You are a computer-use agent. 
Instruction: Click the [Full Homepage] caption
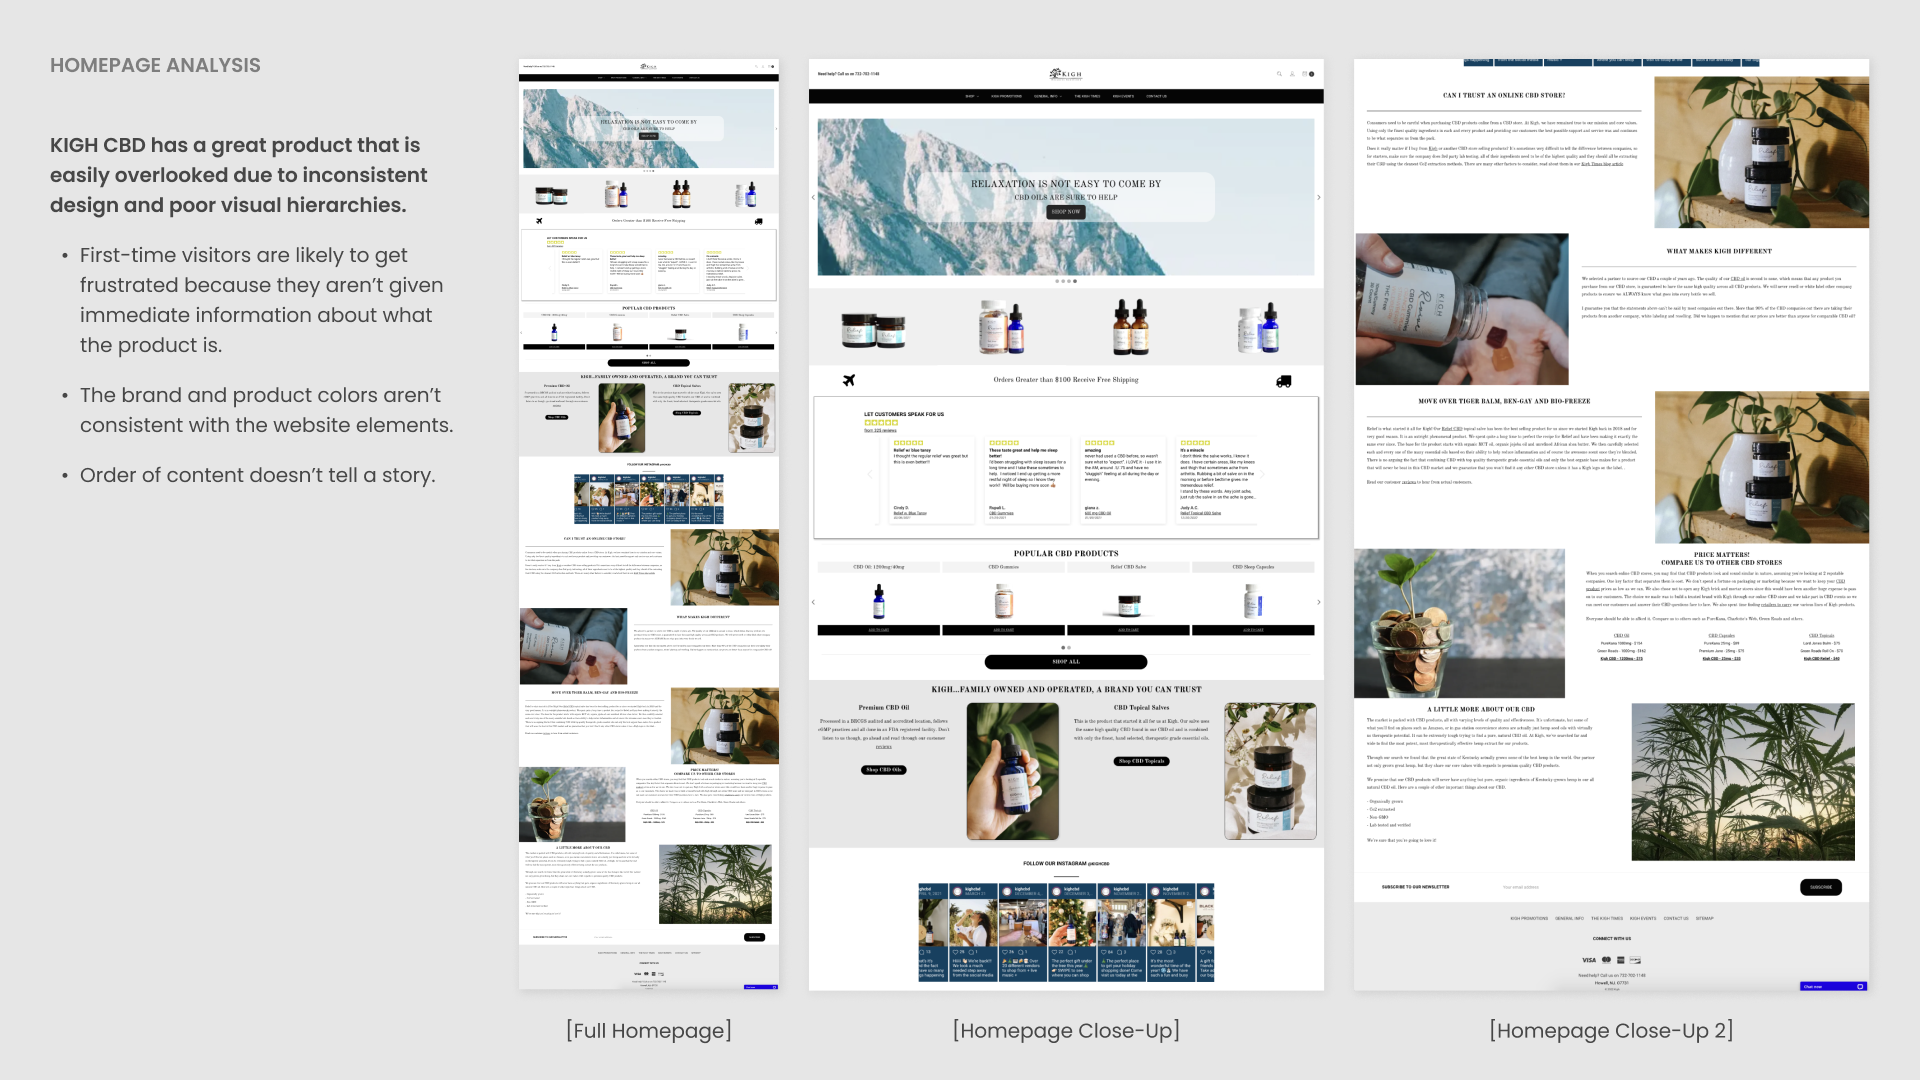pos(649,1031)
